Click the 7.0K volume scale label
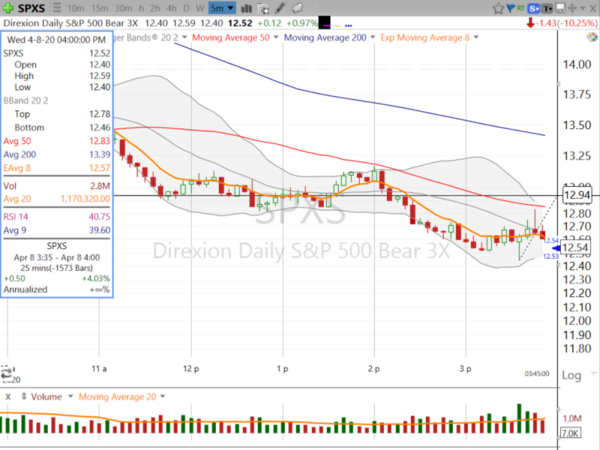Screen dimensions: 600x450 [x=570, y=433]
